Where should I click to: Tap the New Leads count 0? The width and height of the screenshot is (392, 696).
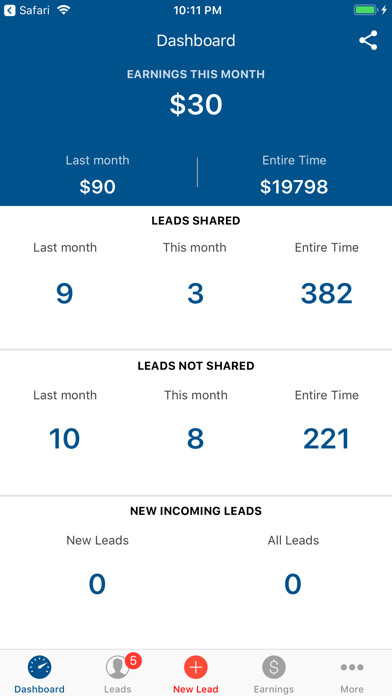click(x=97, y=584)
